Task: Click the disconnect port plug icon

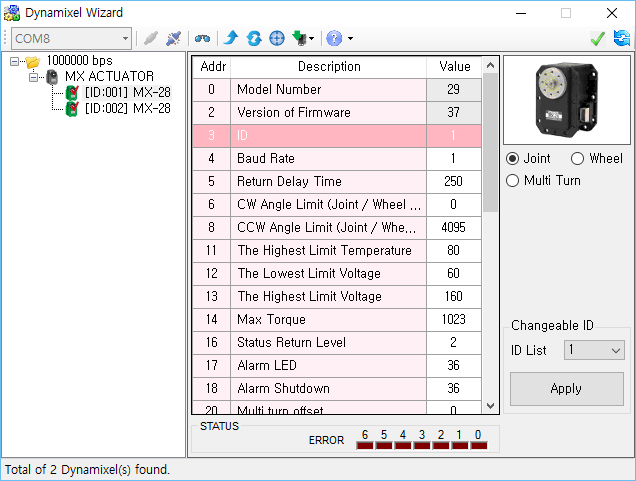Action: point(173,39)
